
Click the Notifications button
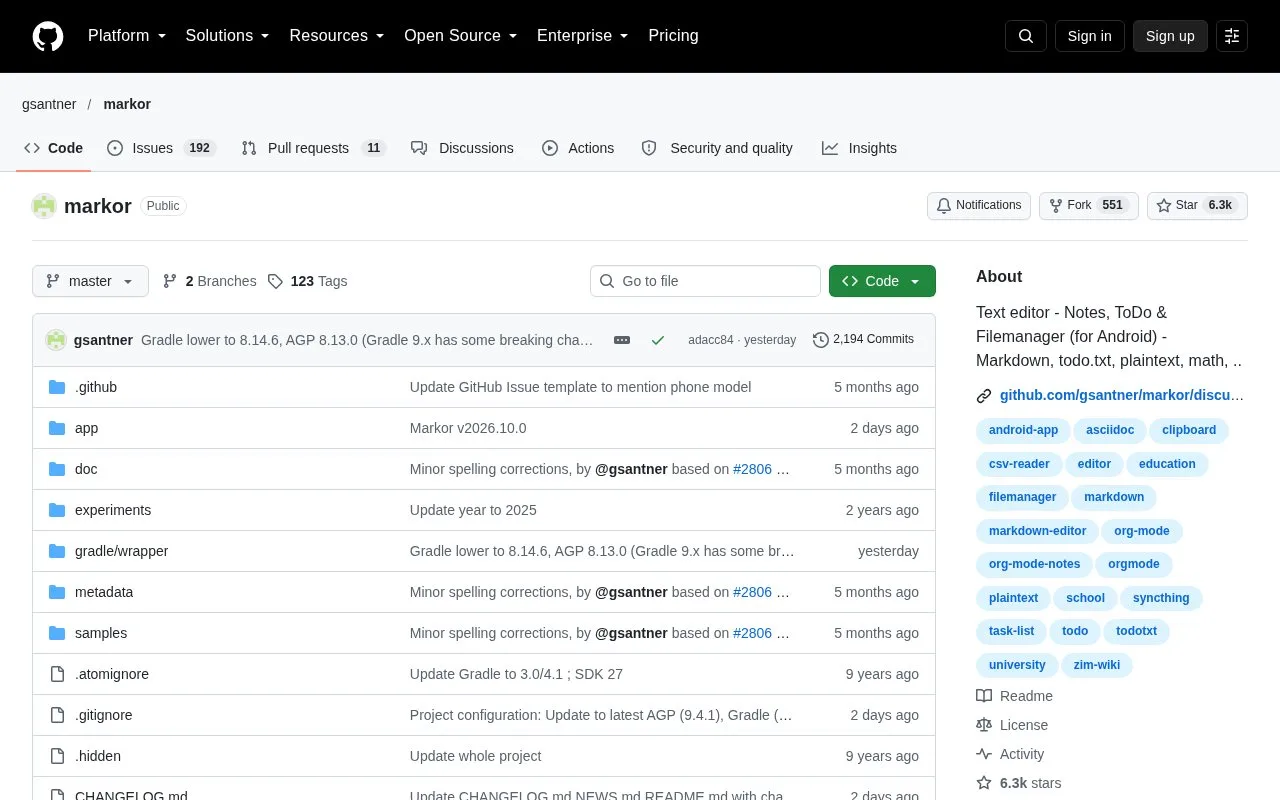[x=979, y=206]
